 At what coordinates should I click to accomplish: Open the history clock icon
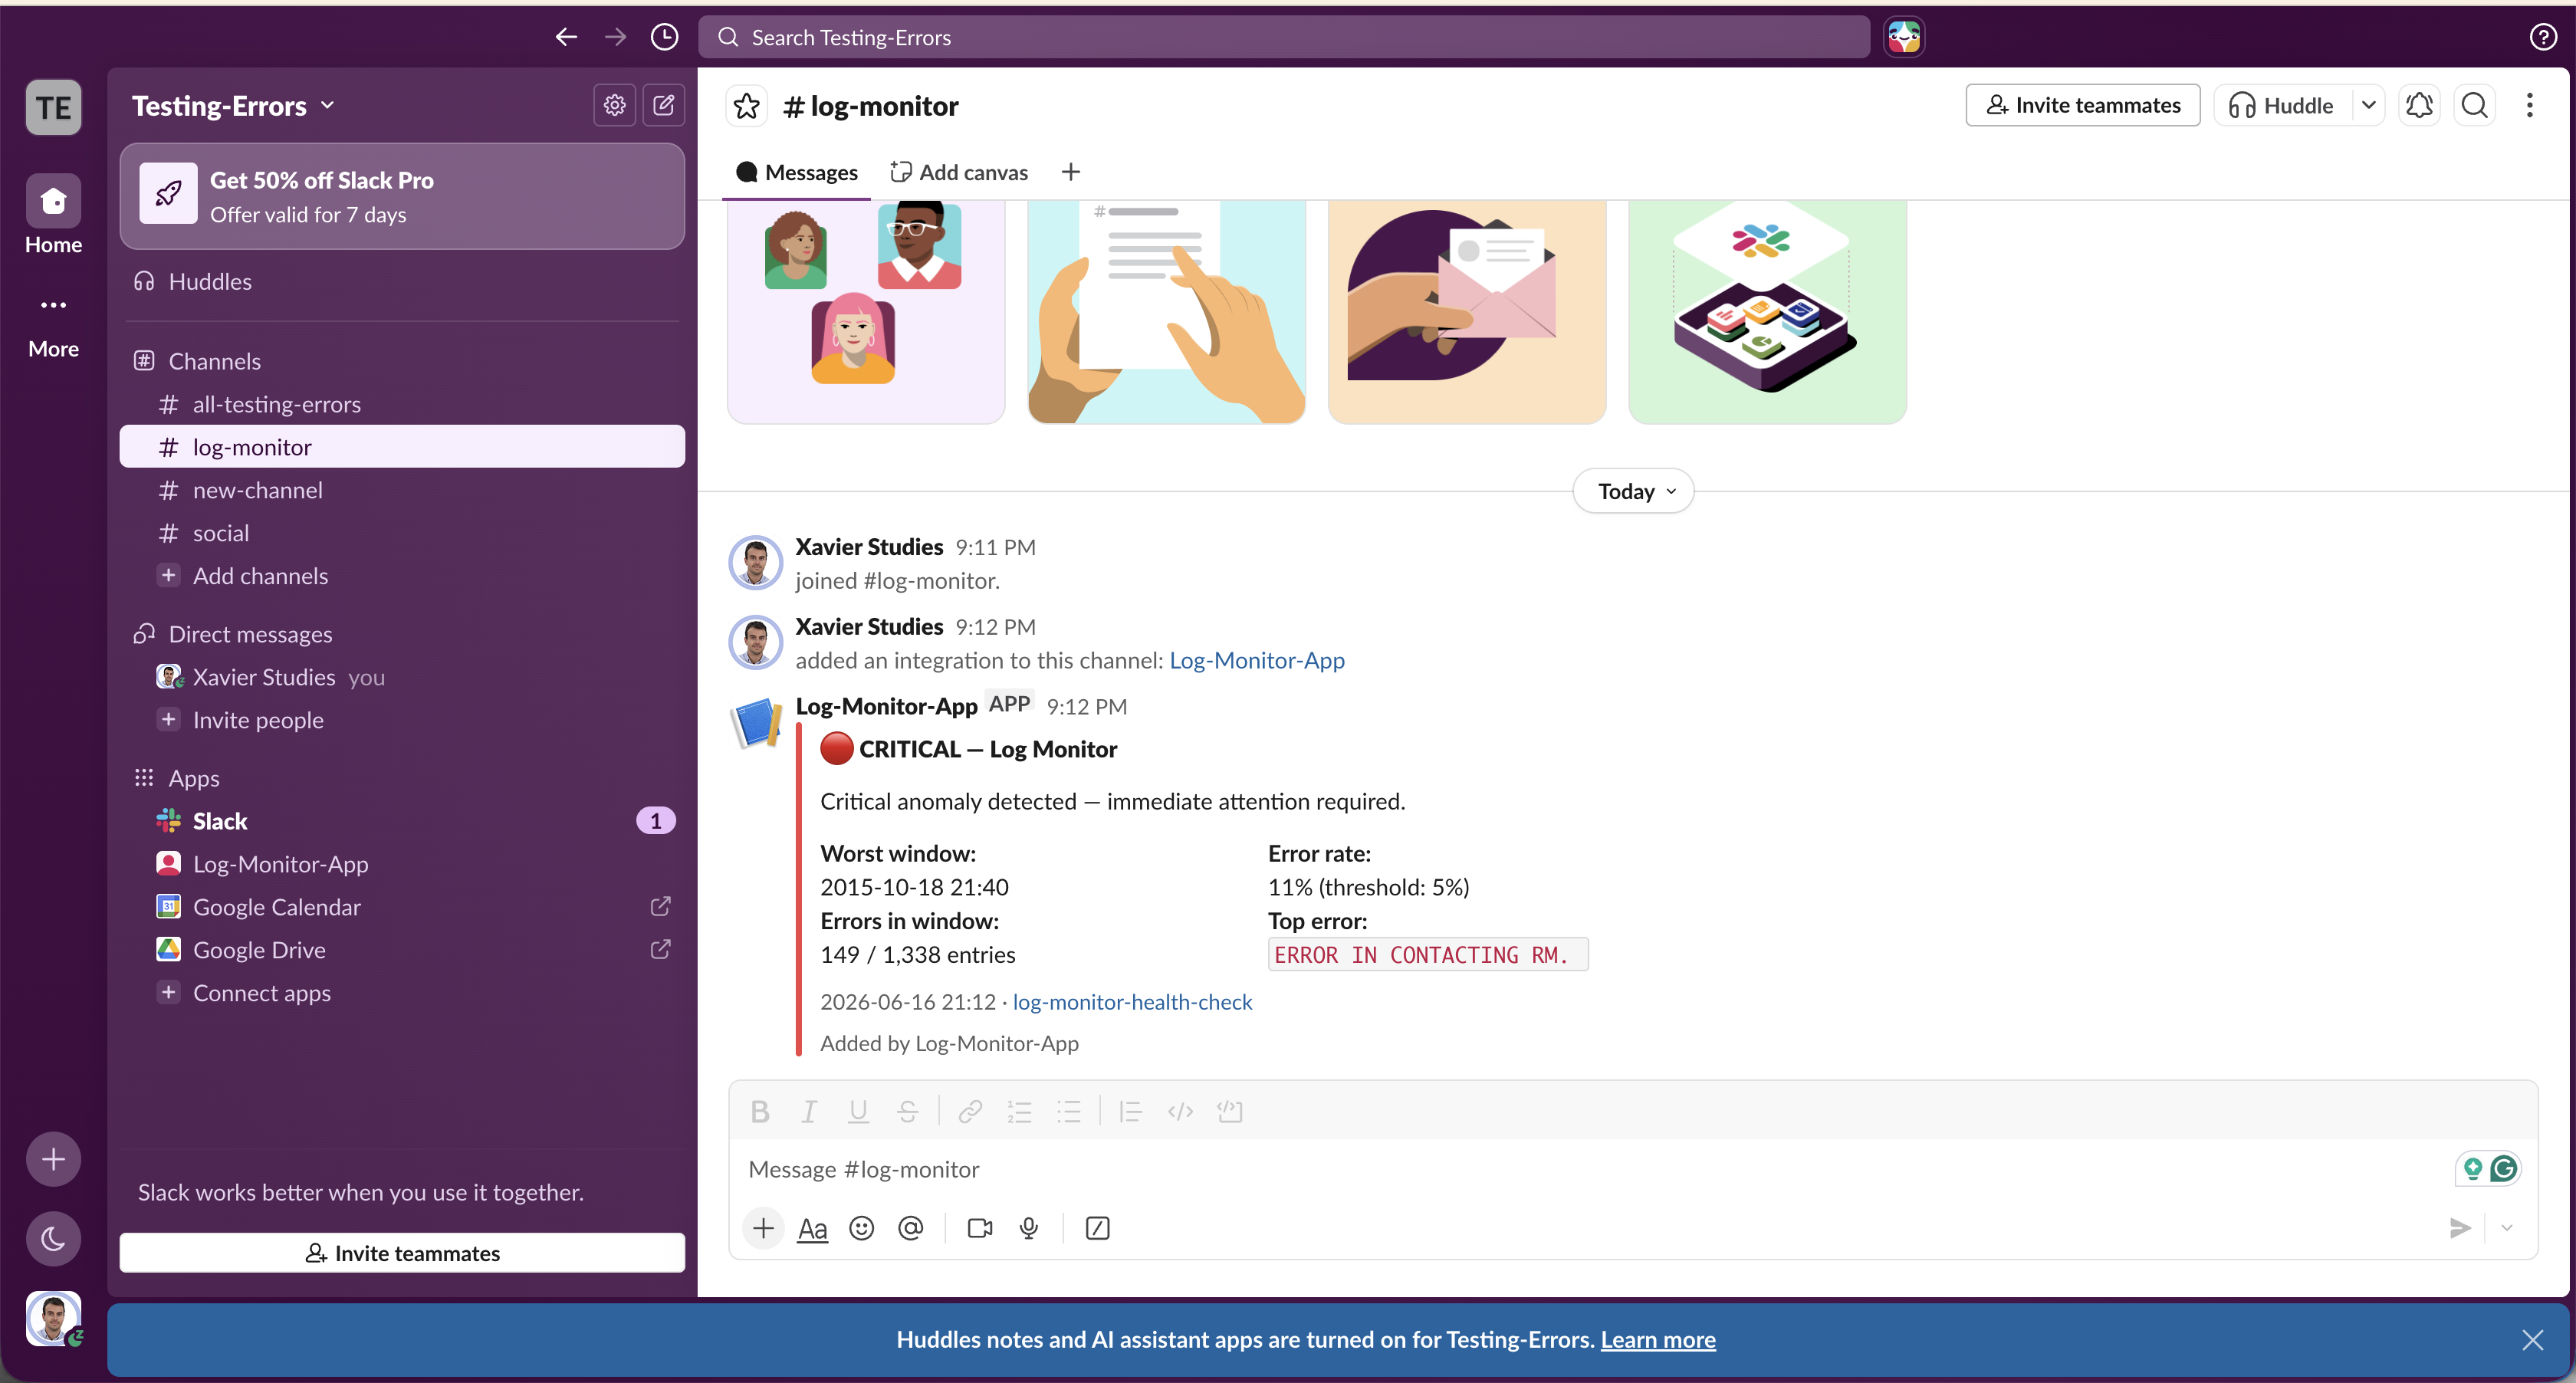pyautogui.click(x=664, y=37)
